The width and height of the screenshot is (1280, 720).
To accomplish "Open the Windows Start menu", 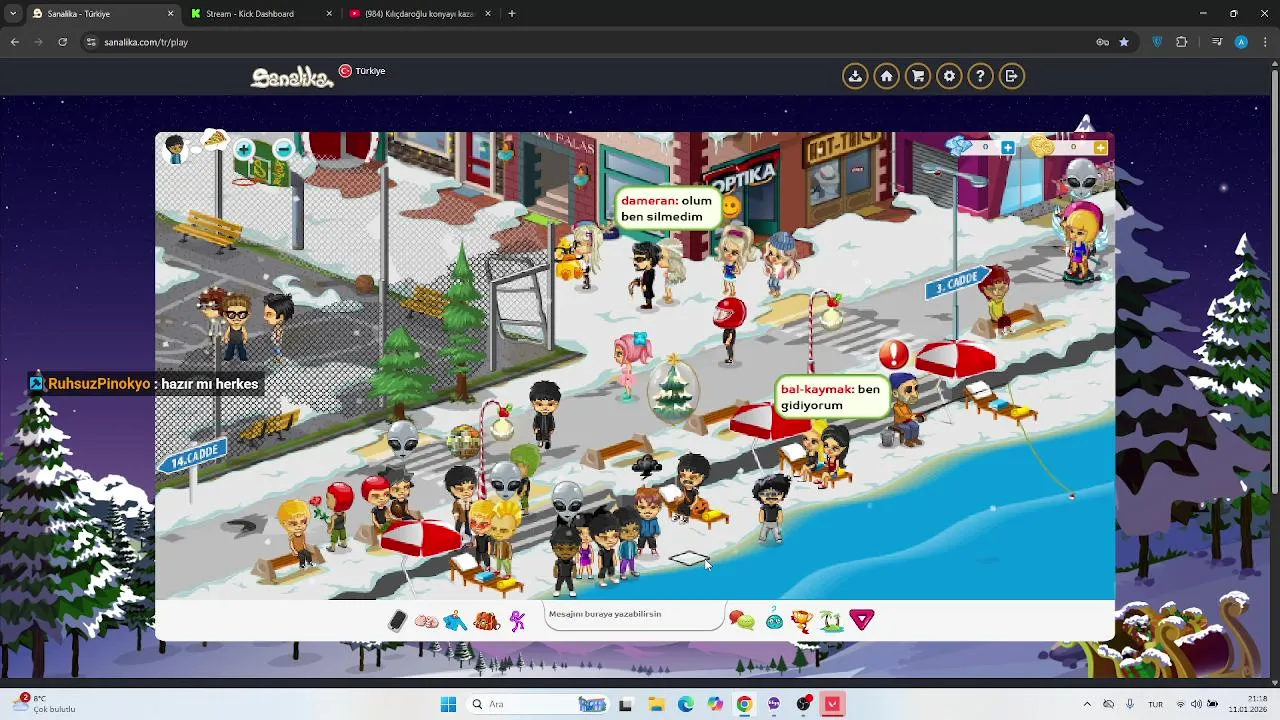I will pos(448,704).
